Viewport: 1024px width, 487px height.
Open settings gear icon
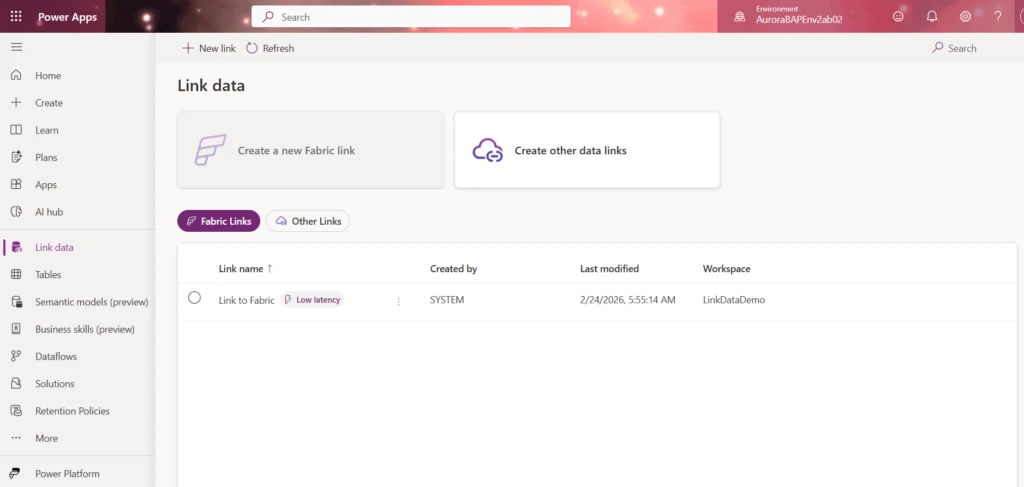965,17
